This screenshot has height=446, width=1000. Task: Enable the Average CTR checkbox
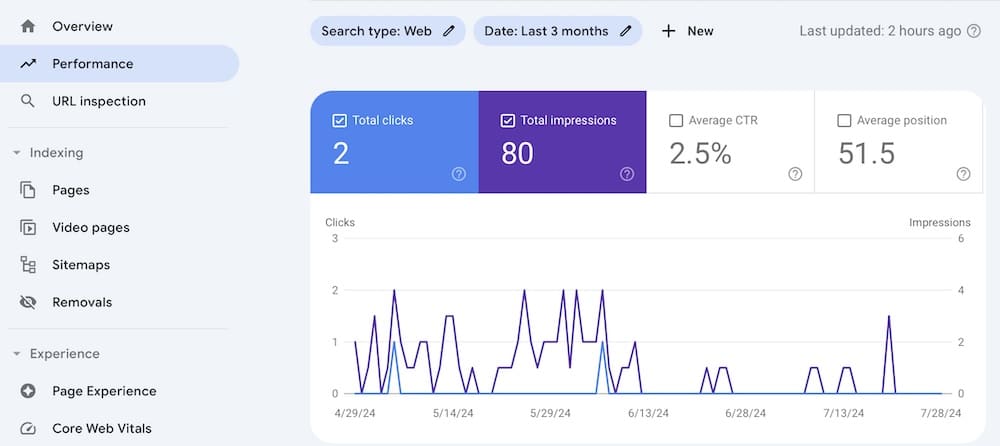(676, 121)
